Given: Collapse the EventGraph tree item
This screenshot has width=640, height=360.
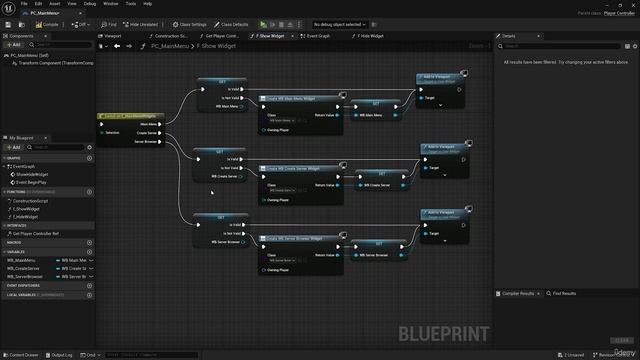Looking at the screenshot, I should [x=4, y=167].
